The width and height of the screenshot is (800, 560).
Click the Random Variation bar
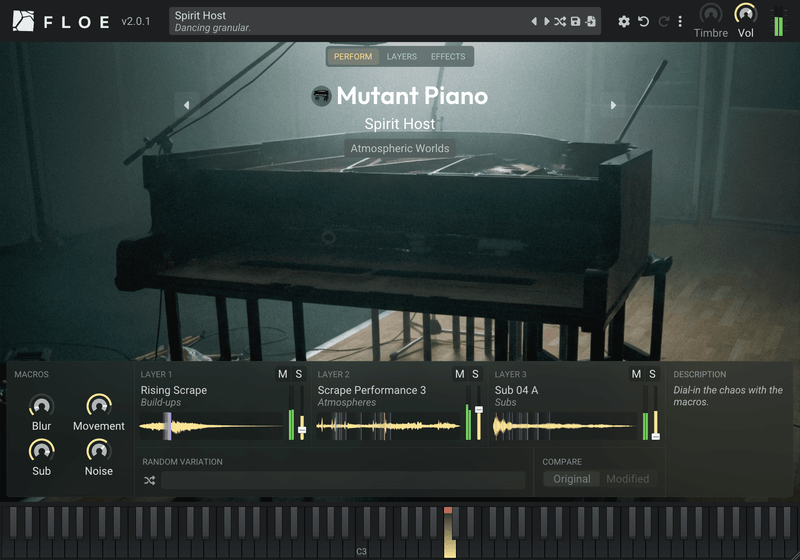pos(343,480)
